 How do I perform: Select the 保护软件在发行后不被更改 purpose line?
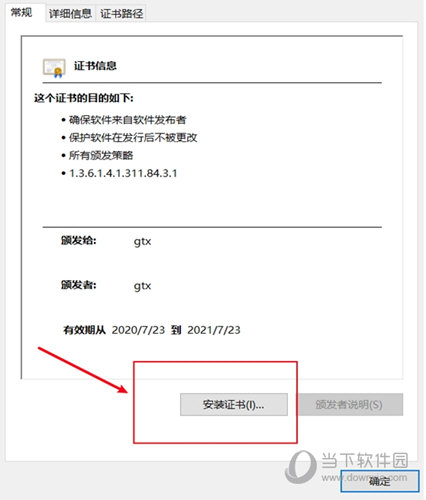pyautogui.click(x=133, y=137)
